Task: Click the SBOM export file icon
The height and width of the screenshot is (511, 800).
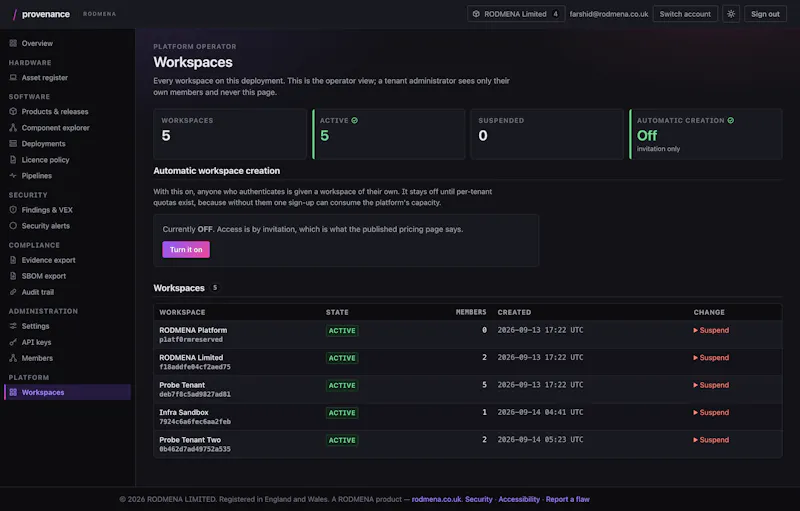Action: (13, 276)
